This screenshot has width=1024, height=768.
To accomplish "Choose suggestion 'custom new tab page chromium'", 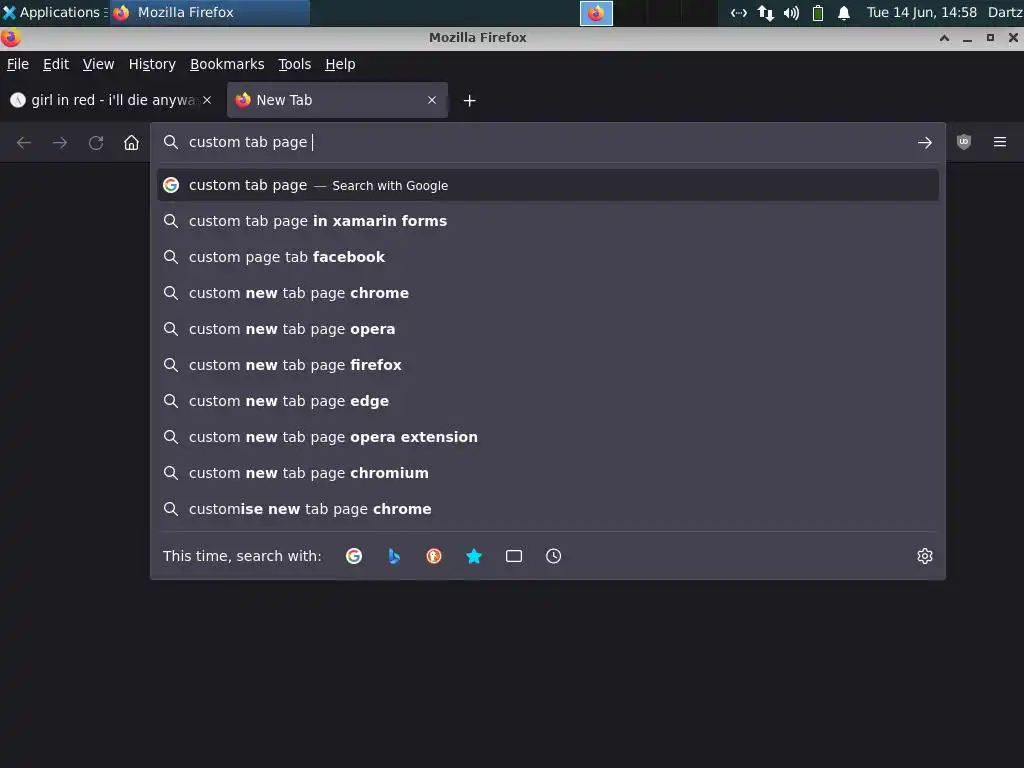I will (548, 473).
